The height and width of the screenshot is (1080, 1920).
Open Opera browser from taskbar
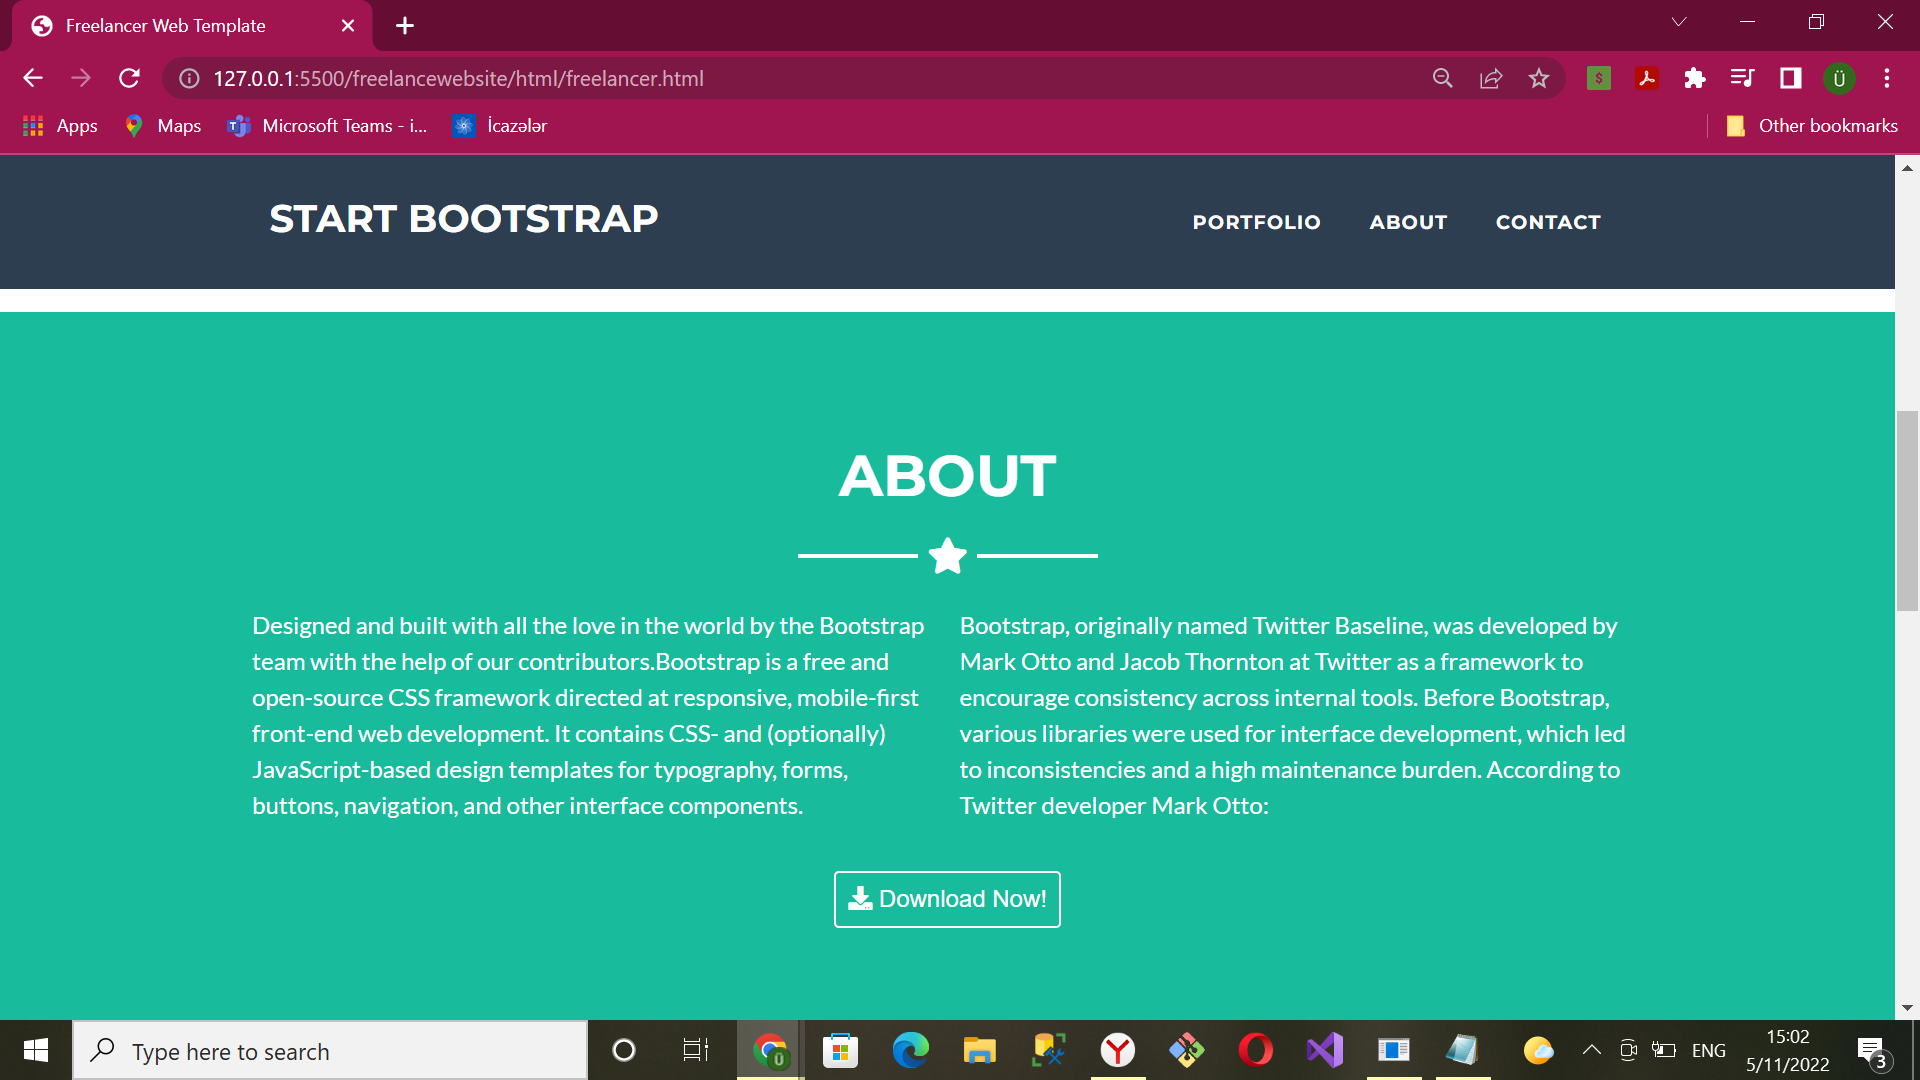tap(1256, 1050)
